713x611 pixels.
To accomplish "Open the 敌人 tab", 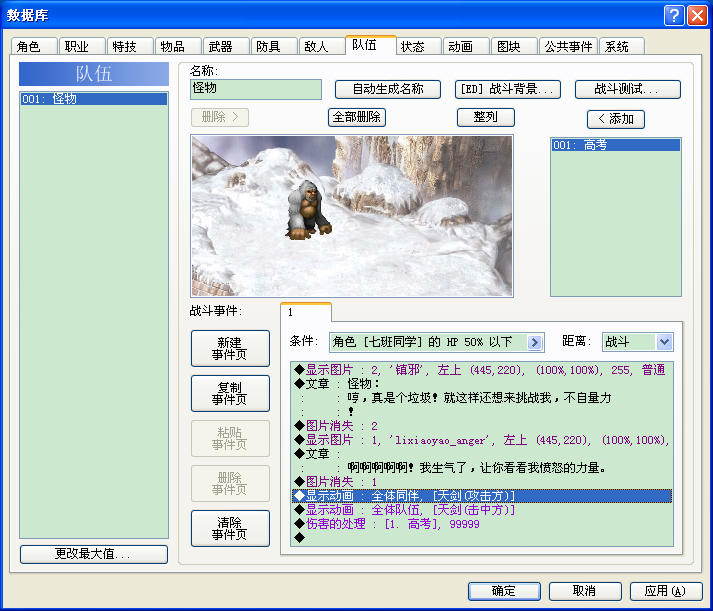I will point(322,46).
